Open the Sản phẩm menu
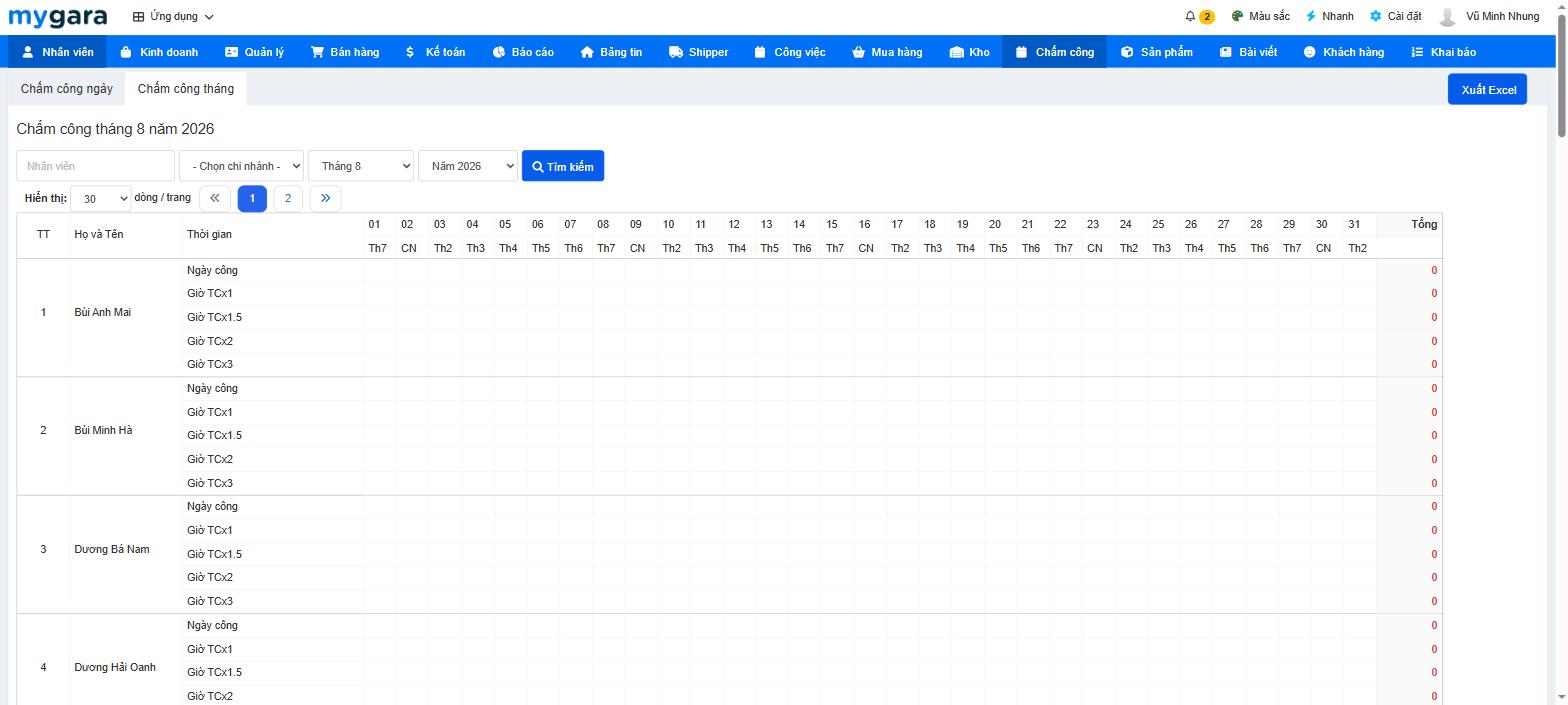This screenshot has height=705, width=1568. tap(1157, 52)
